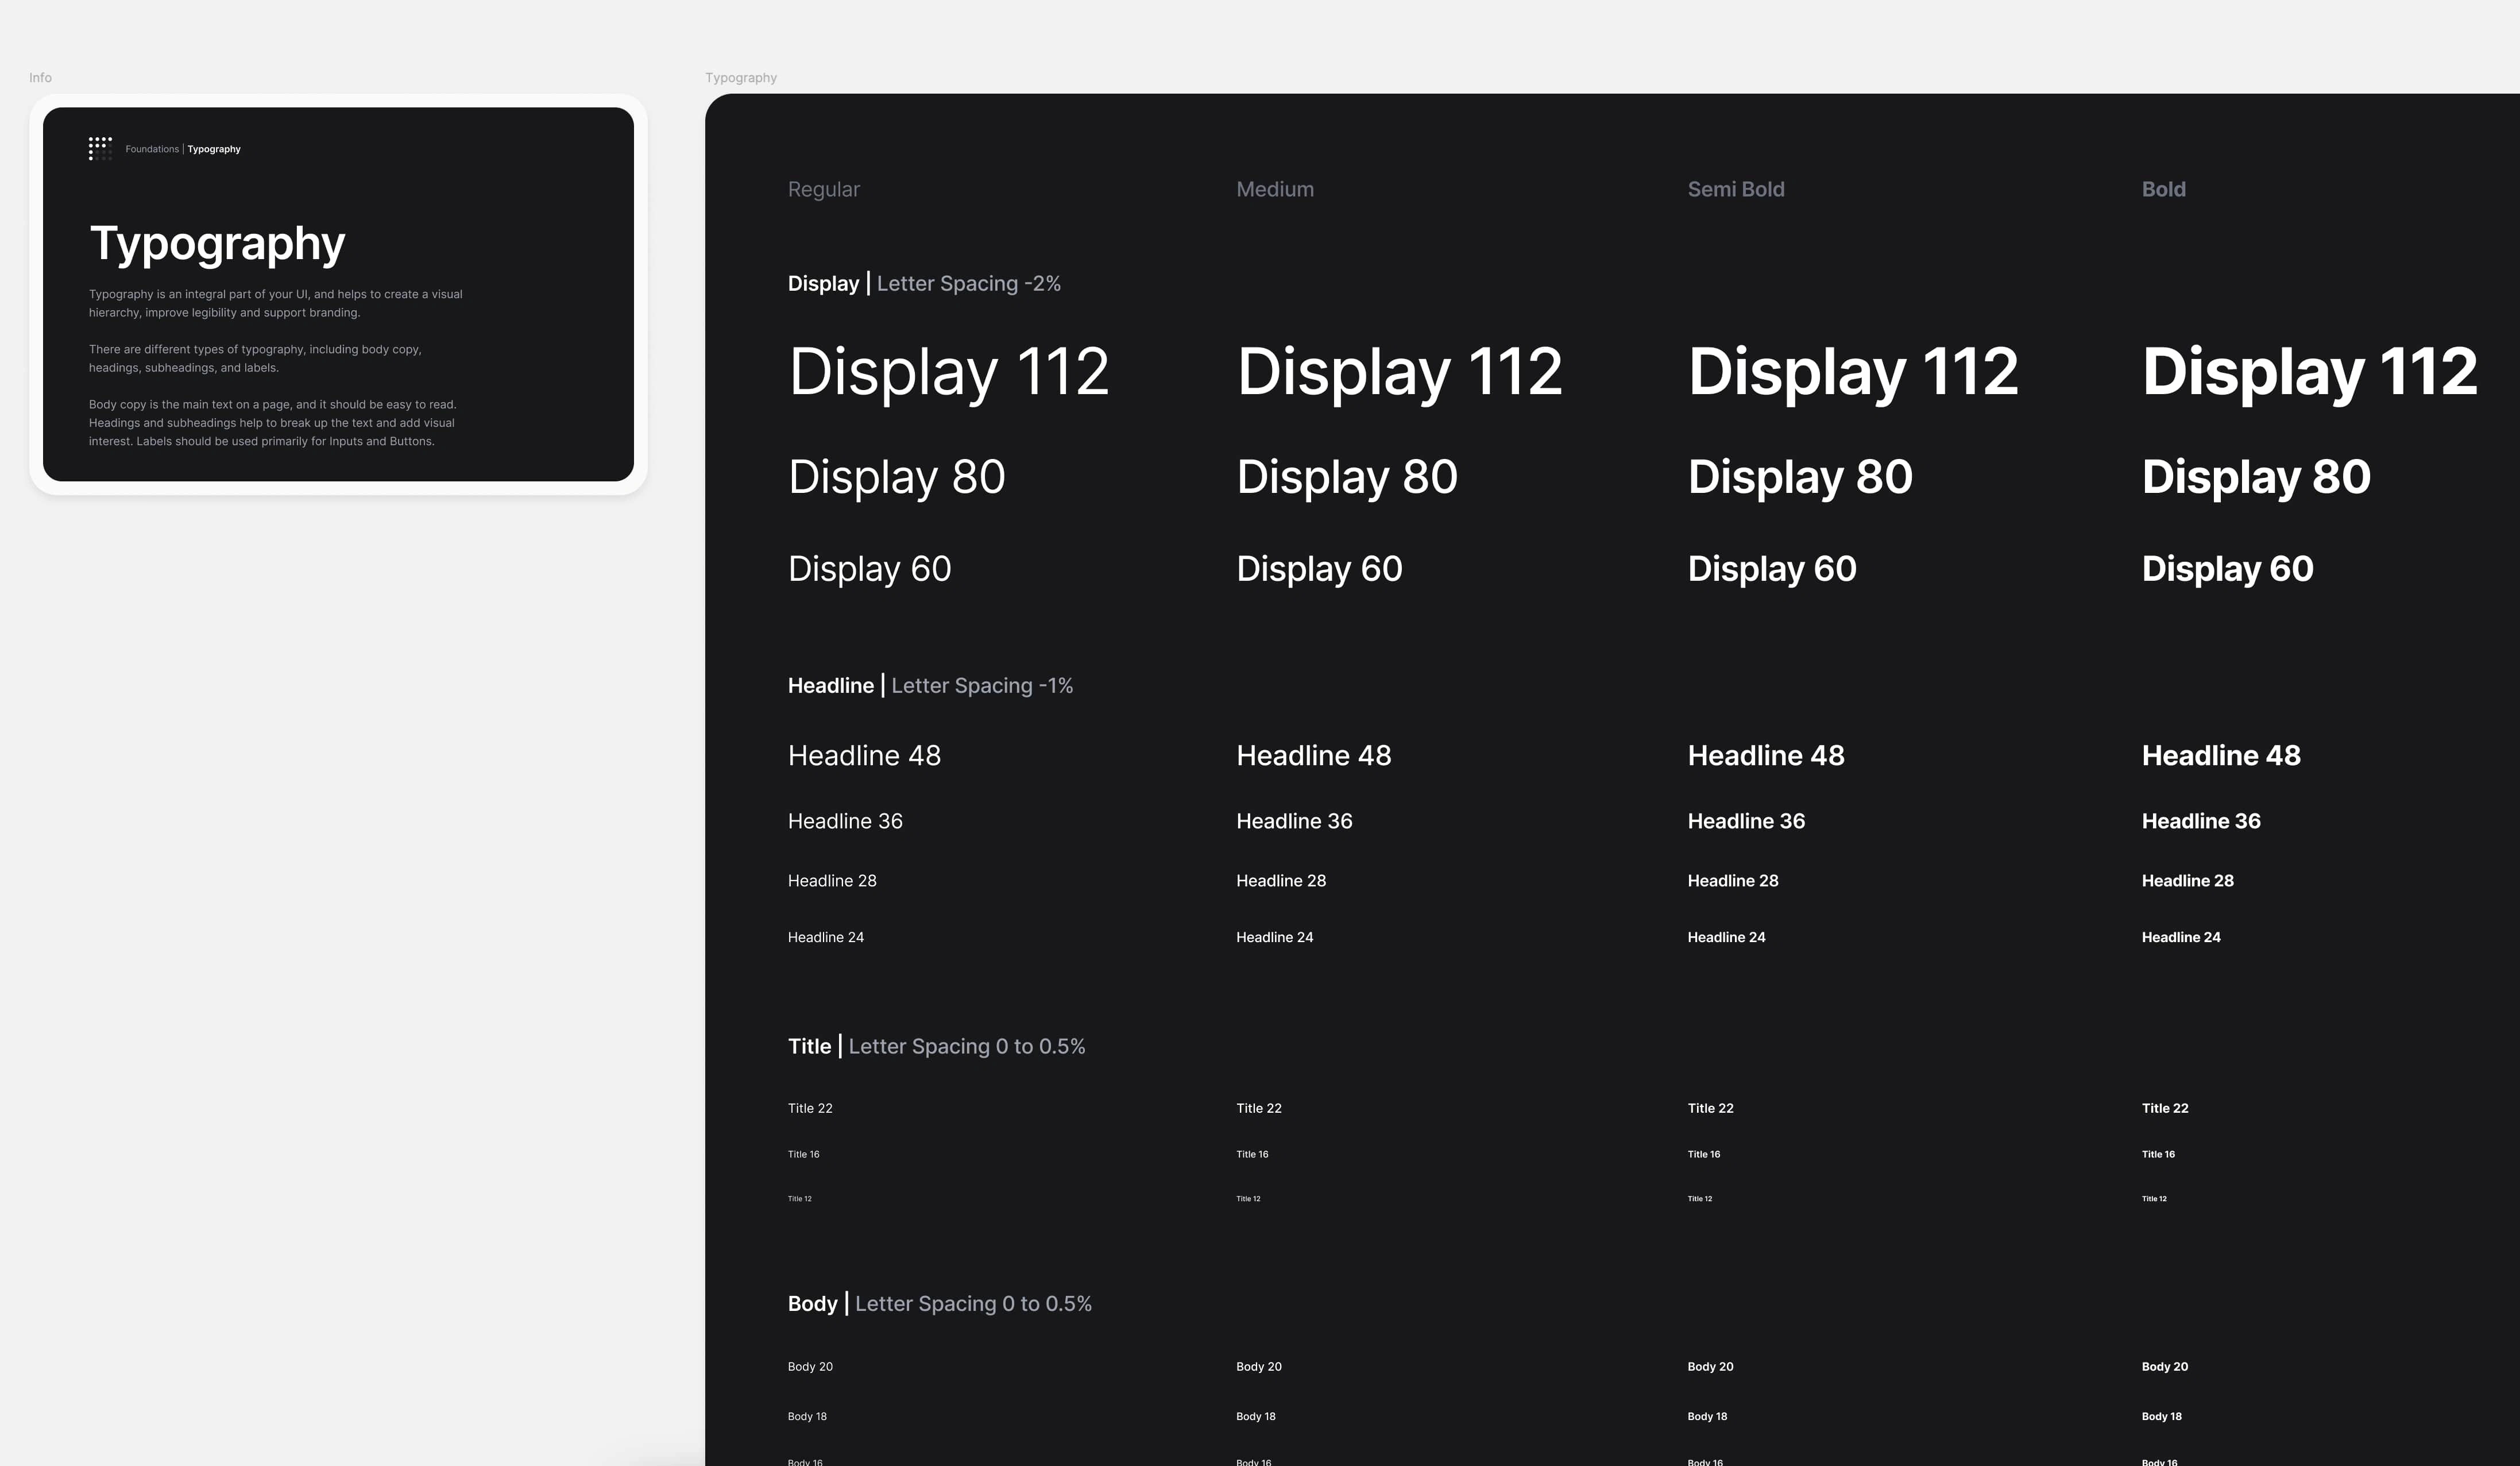Select Headline Letter Spacing -1% section title

tap(929, 686)
